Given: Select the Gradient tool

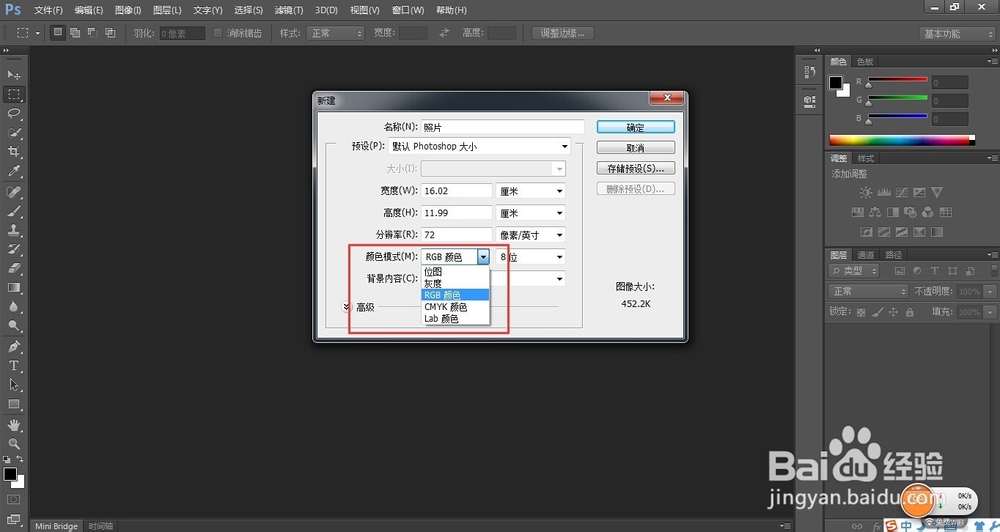Looking at the screenshot, I should (13, 287).
